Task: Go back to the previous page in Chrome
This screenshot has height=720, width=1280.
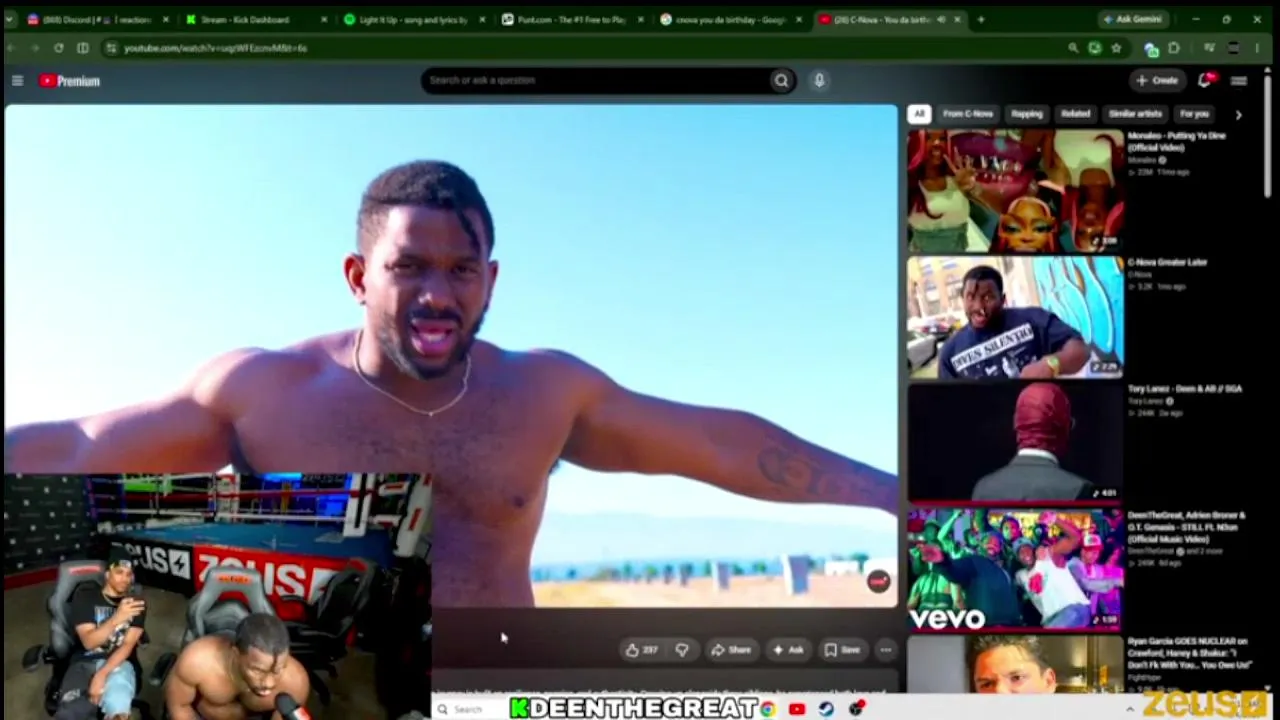Action: pos(11,48)
